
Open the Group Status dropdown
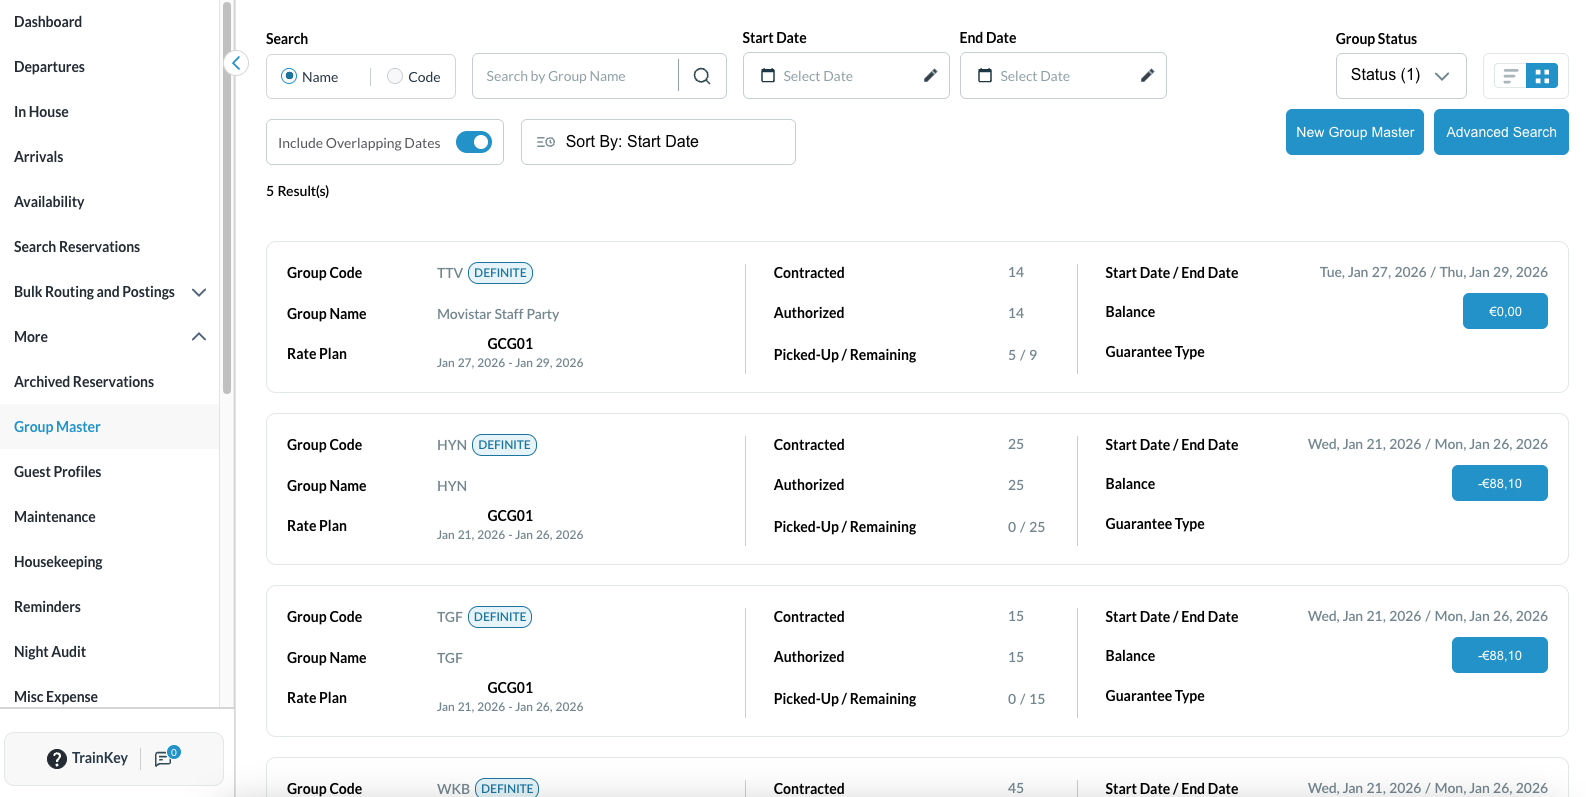[1400, 76]
